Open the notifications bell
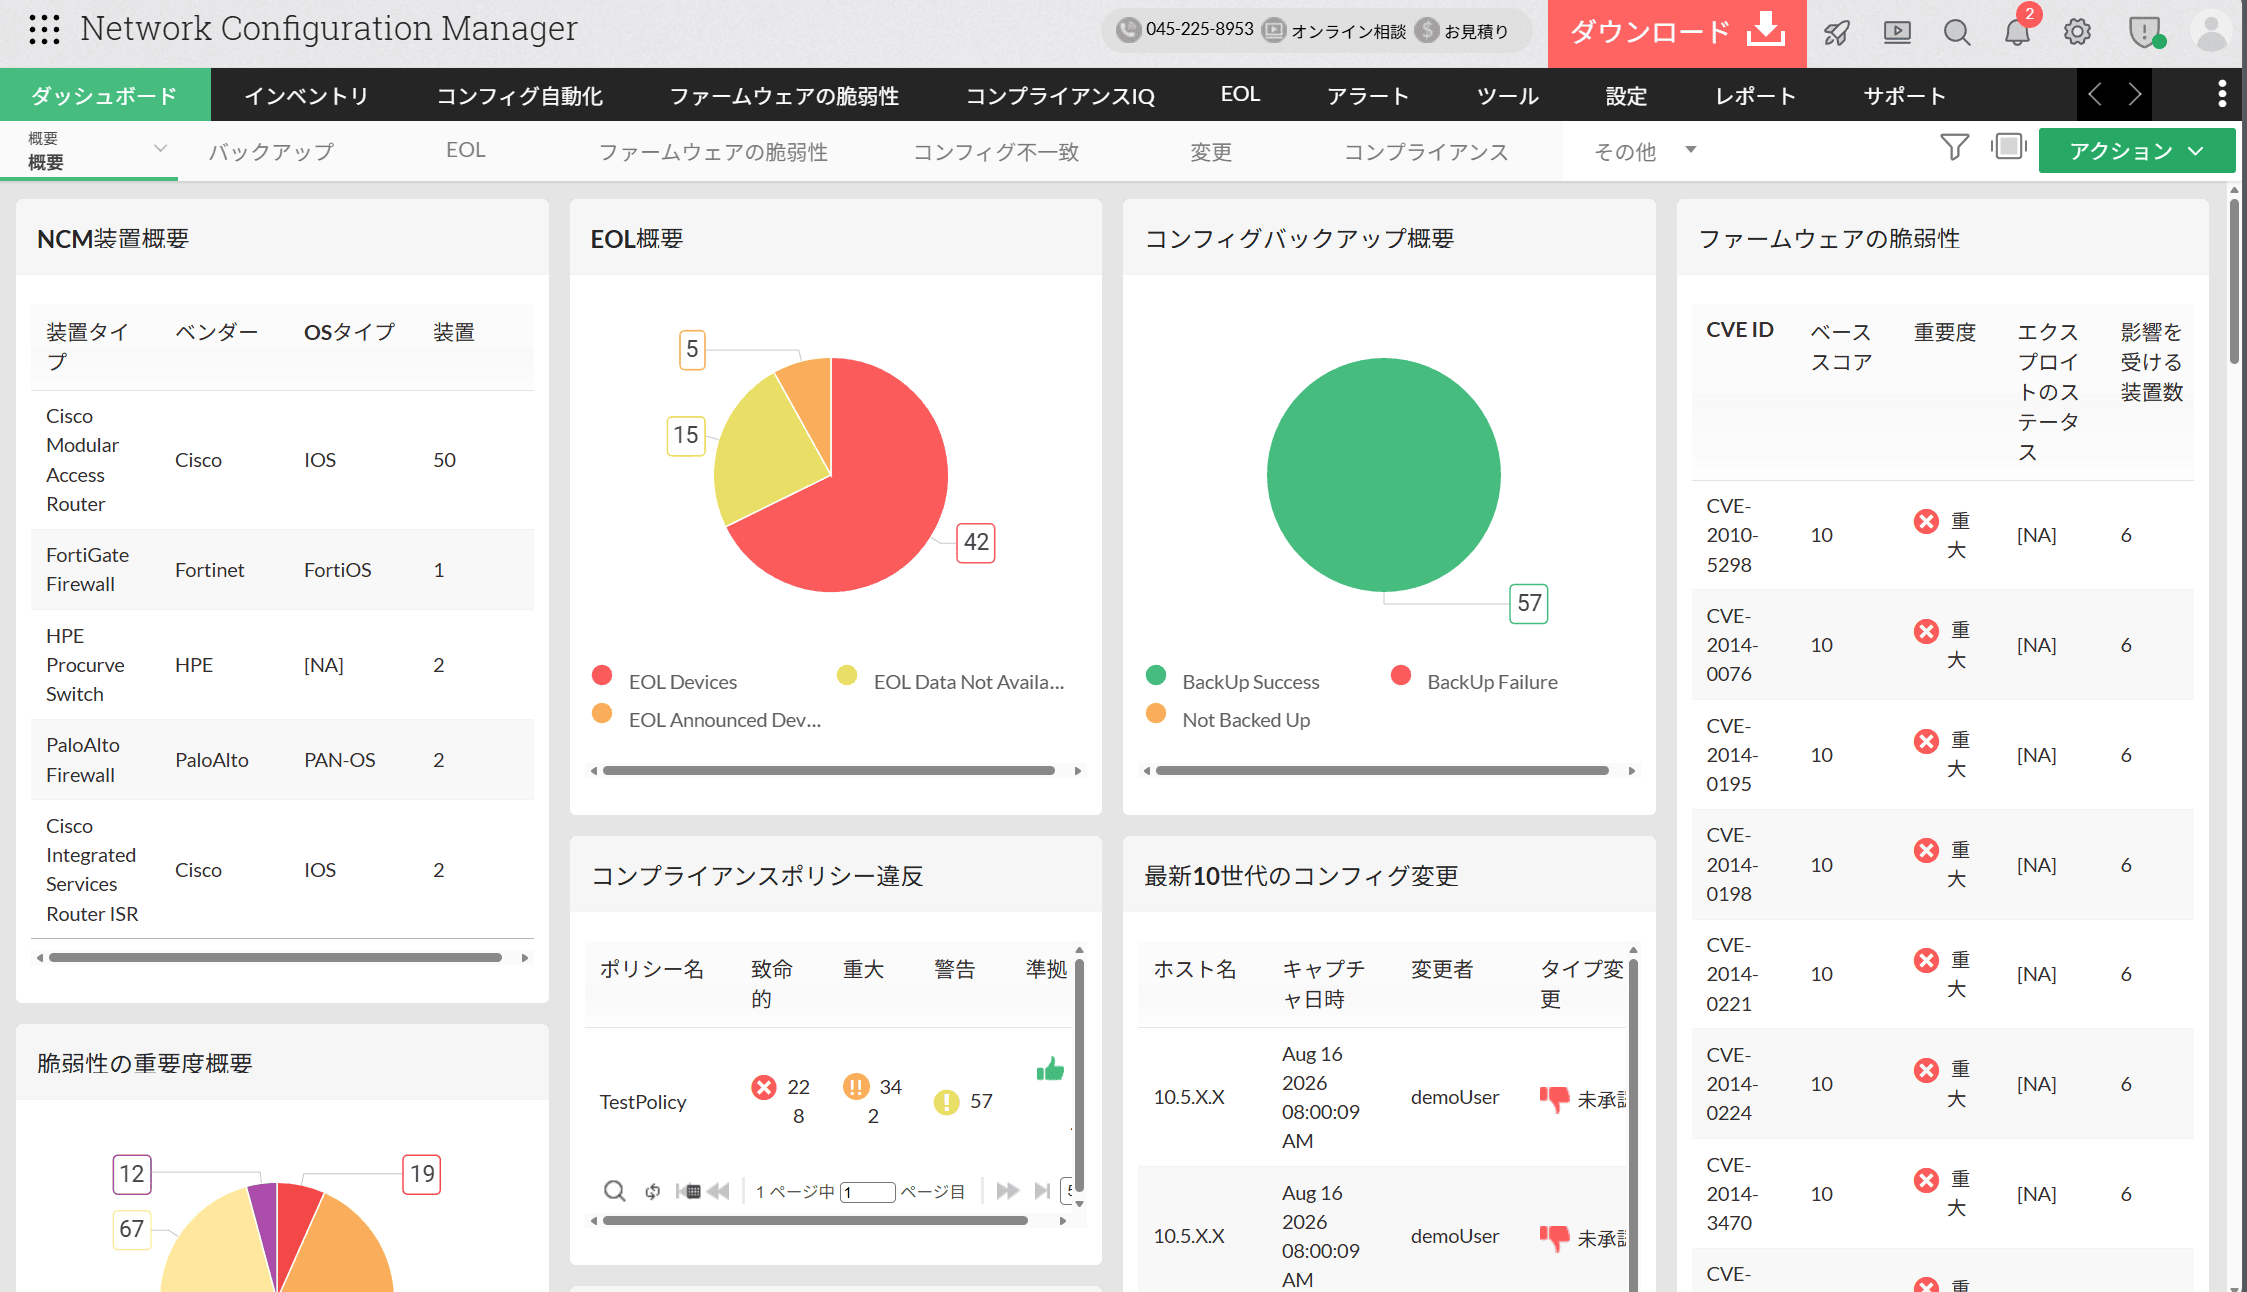Image resolution: width=2247 pixels, height=1292 pixels. [2017, 33]
